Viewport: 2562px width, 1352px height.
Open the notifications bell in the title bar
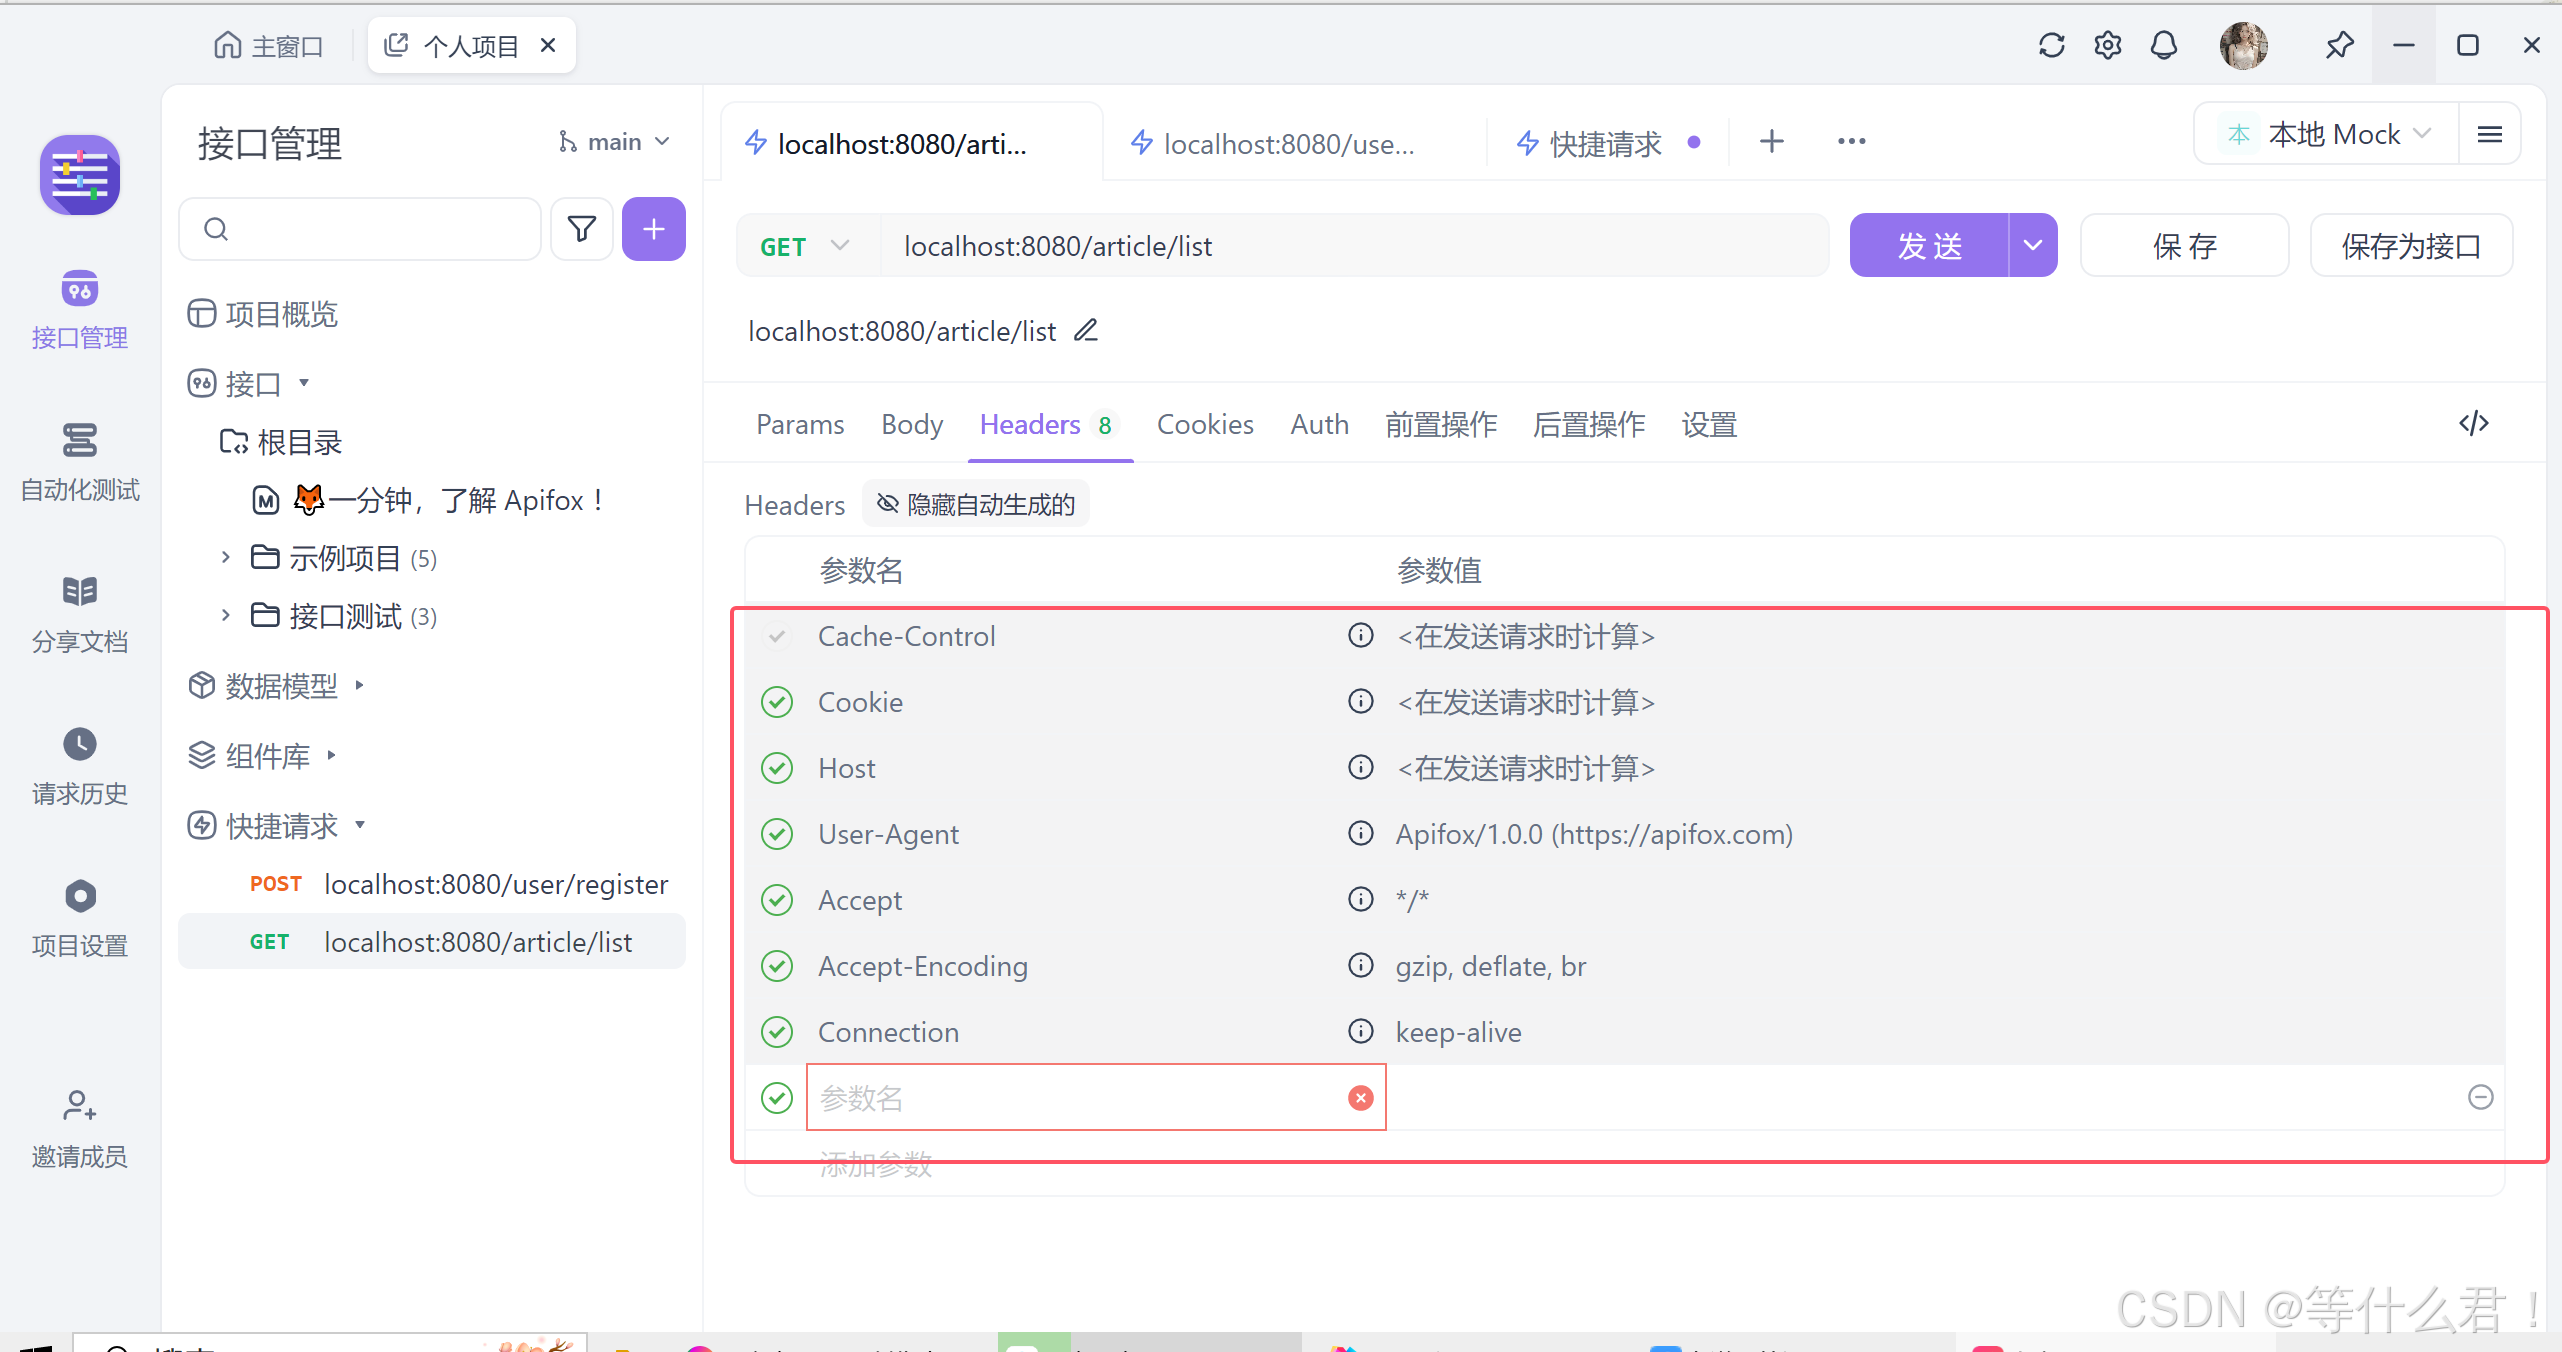pos(2163,45)
